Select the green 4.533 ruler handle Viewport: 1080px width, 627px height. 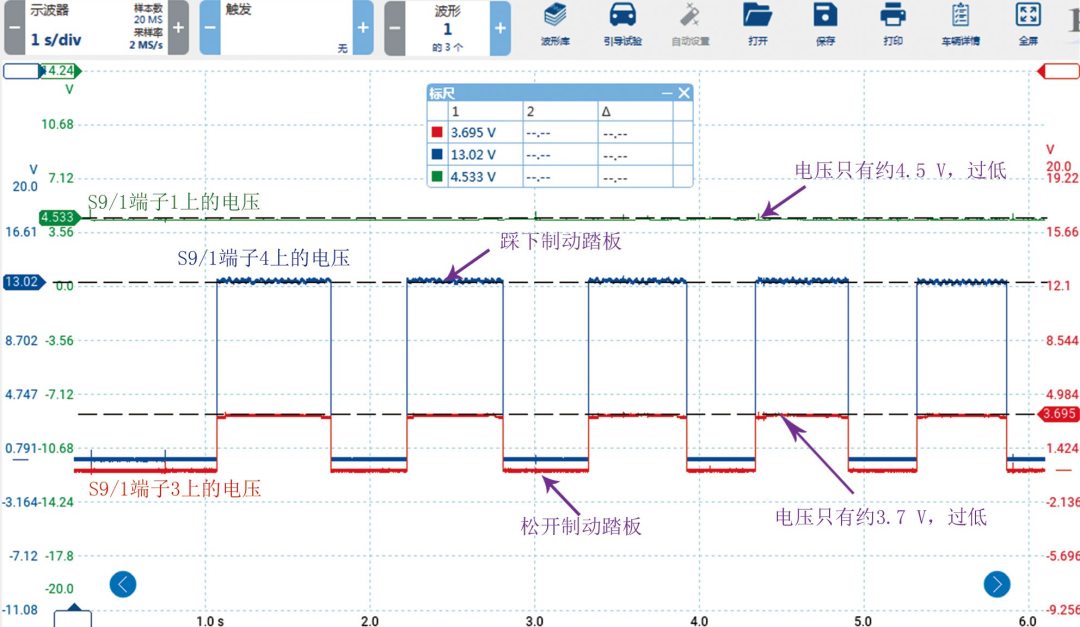[x=59, y=218]
